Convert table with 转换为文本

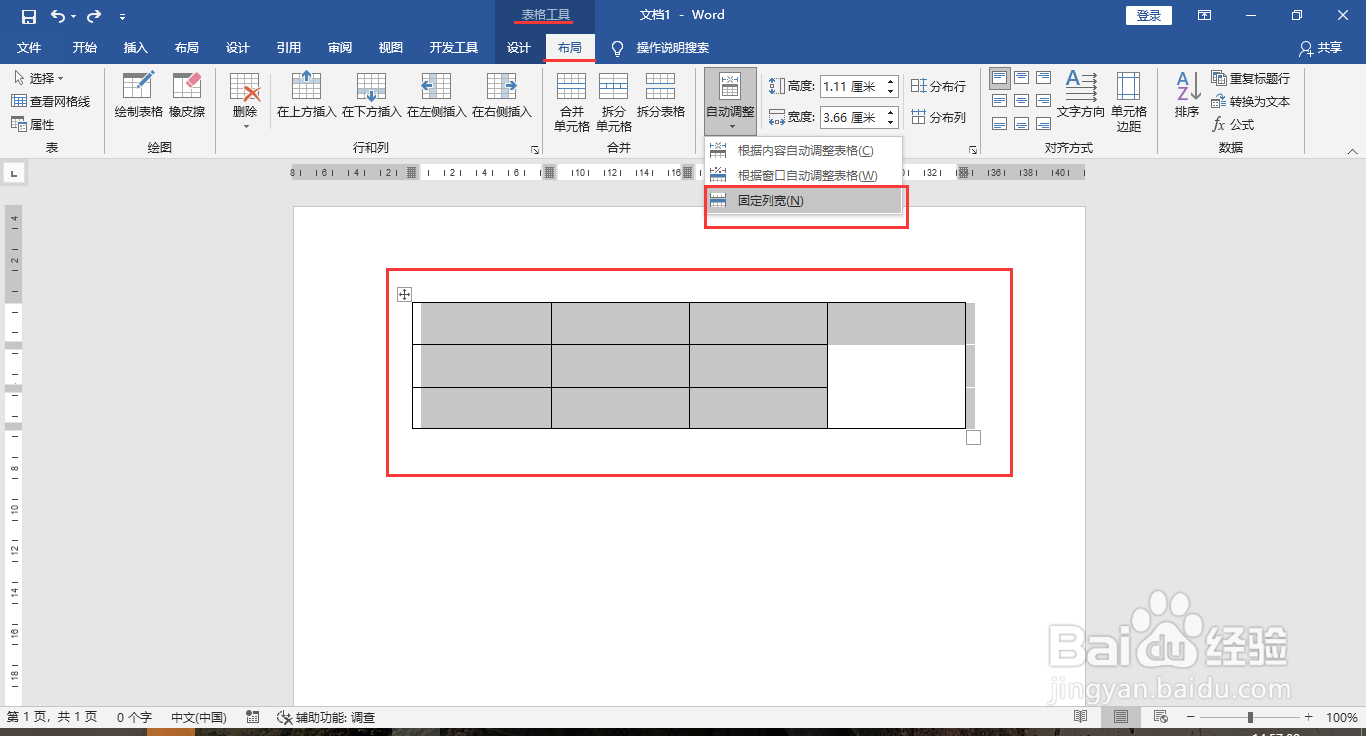1247,101
